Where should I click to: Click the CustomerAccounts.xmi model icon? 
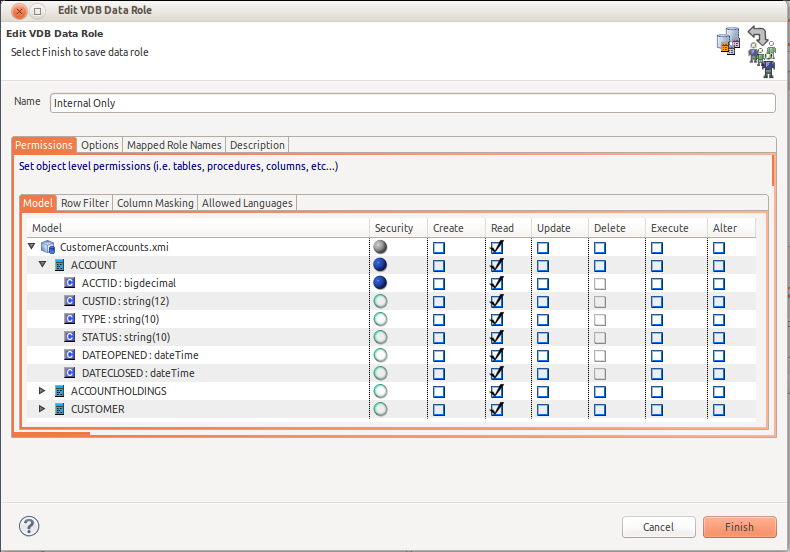tap(47, 247)
